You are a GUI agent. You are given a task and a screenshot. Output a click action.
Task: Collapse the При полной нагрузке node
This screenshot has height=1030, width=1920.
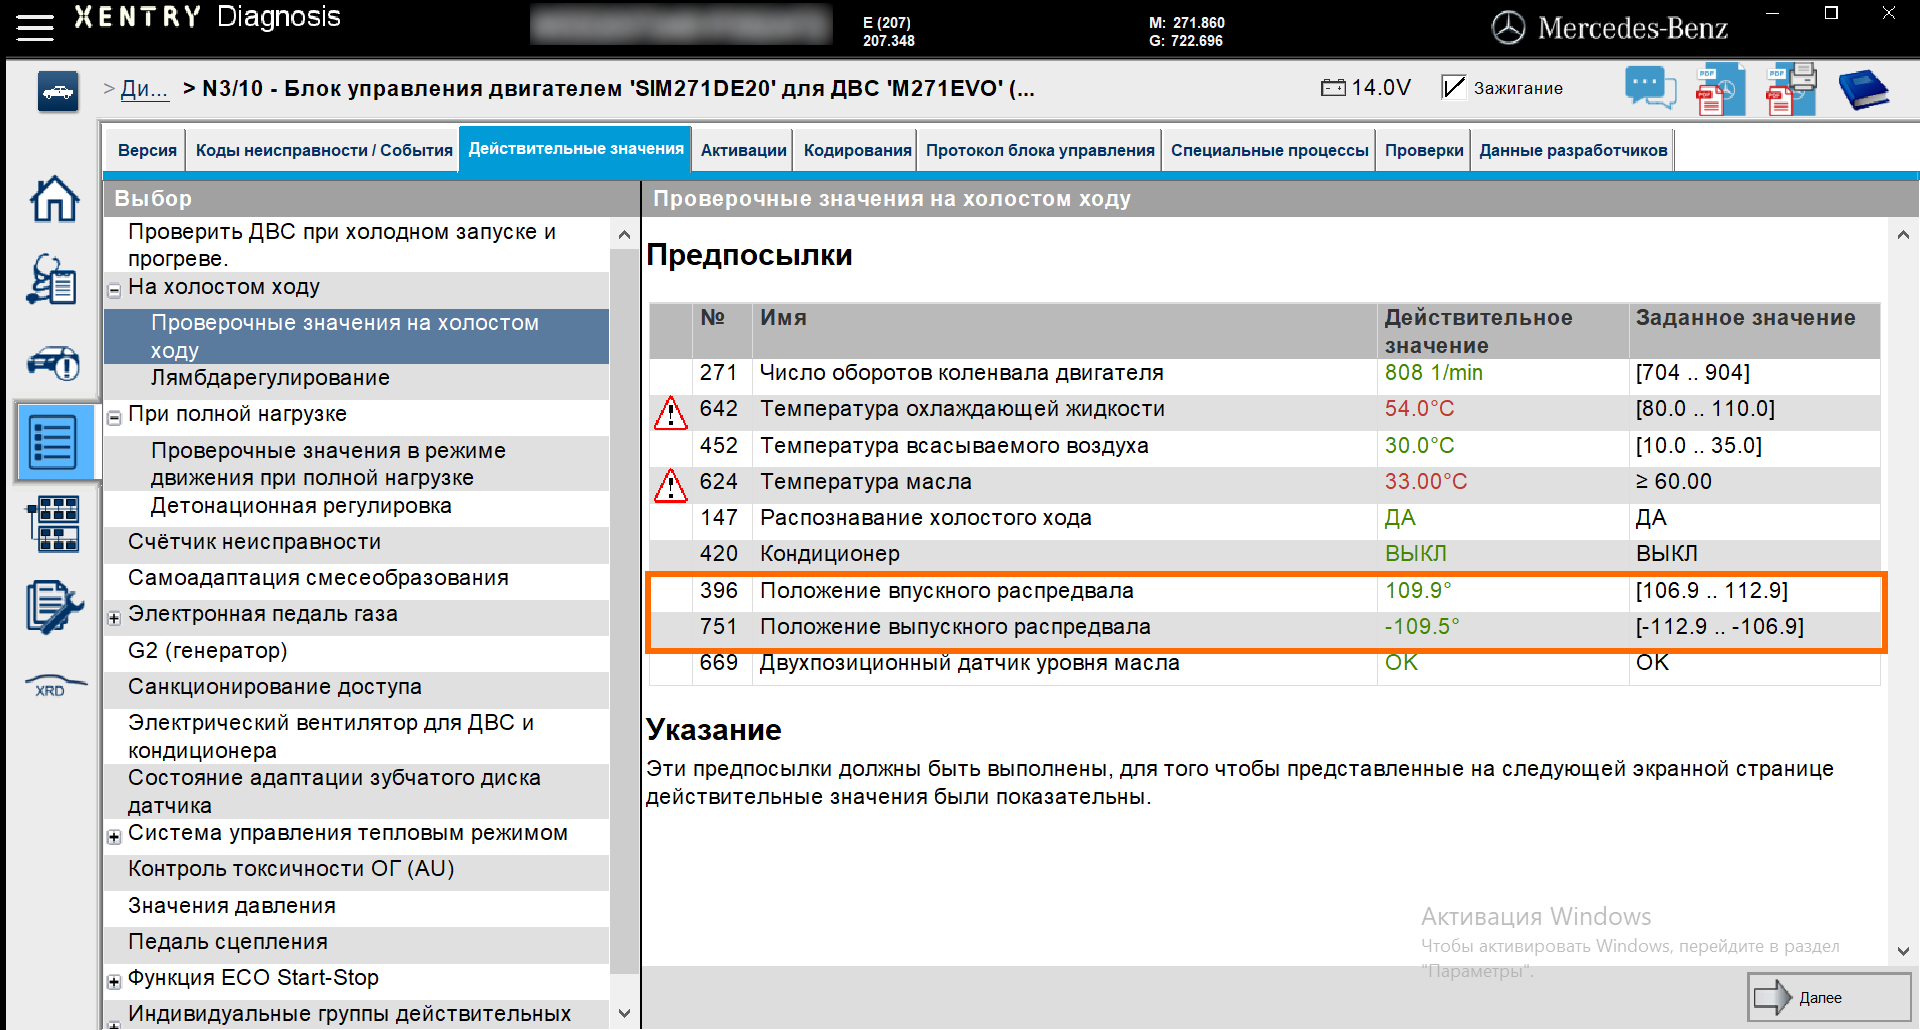click(x=114, y=418)
